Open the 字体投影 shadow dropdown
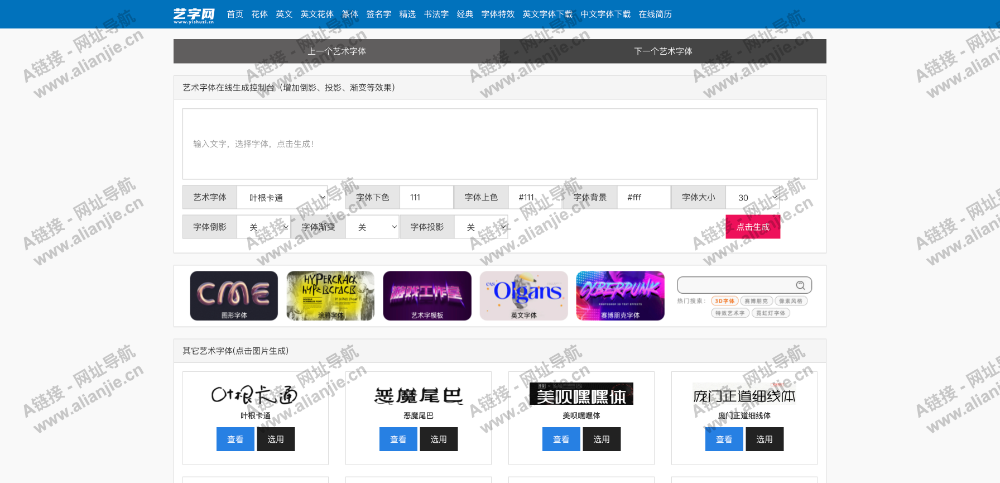This screenshot has height=483, width=1000. (x=480, y=228)
